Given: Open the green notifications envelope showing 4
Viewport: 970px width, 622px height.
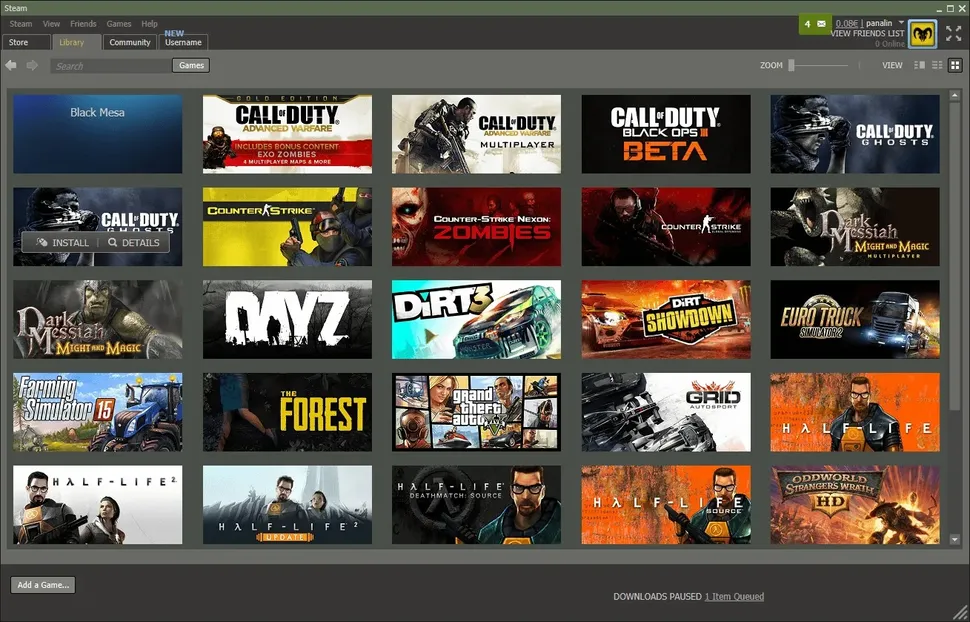Looking at the screenshot, I should tap(815, 24).
